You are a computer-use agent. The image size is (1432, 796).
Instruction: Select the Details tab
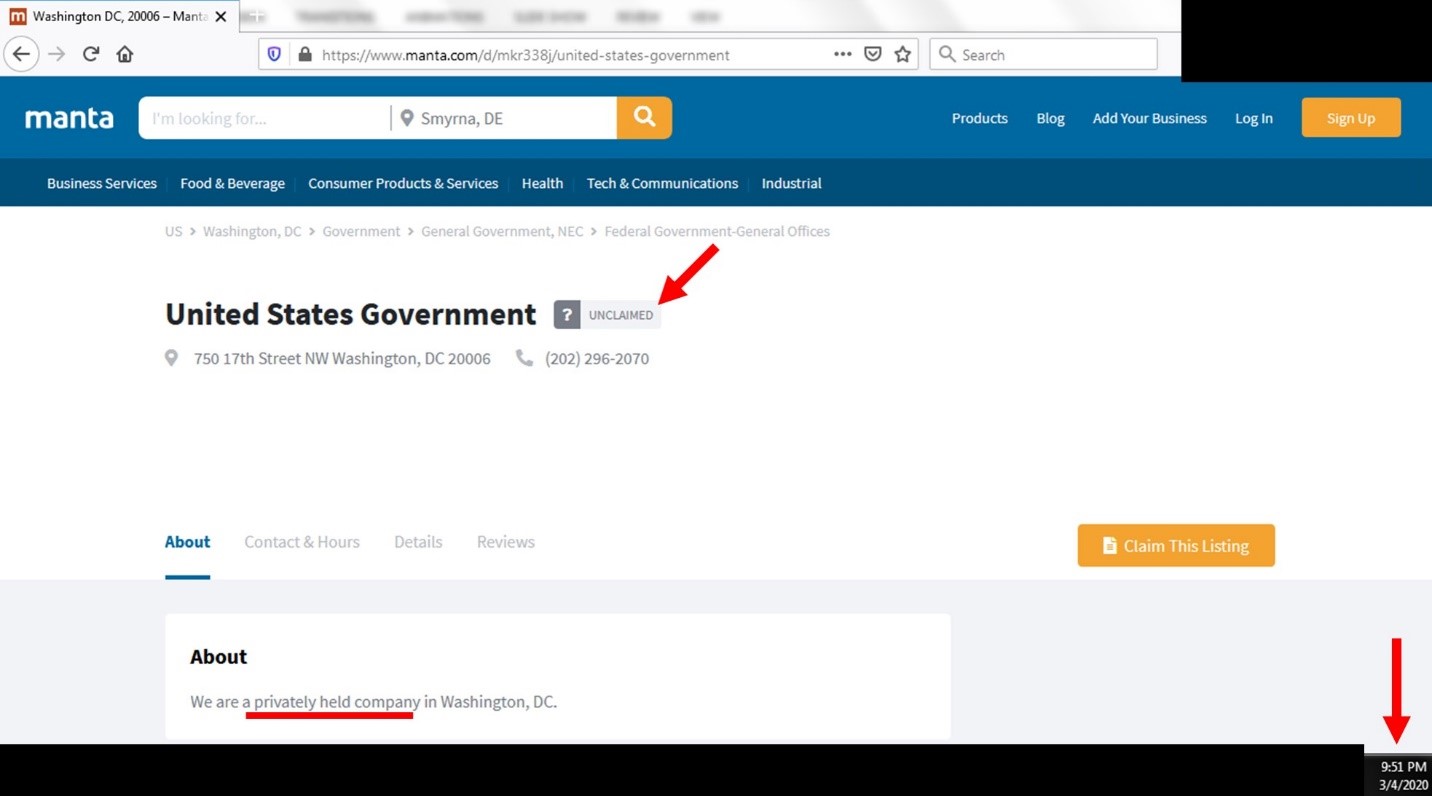[x=418, y=542]
